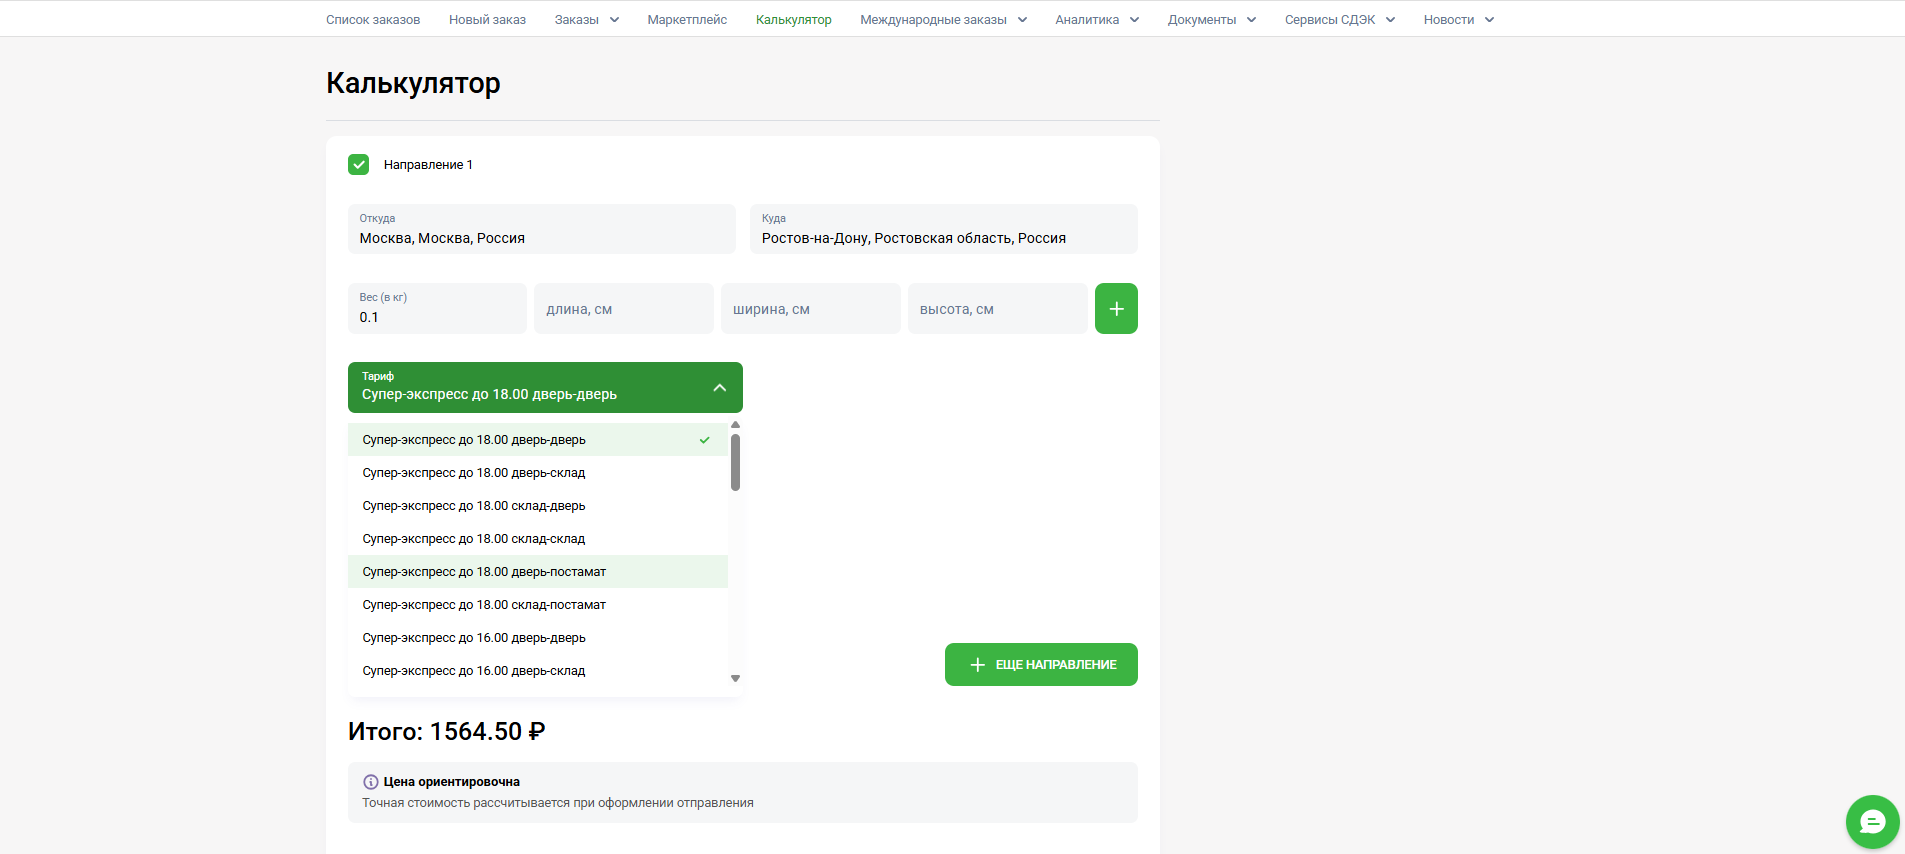Click the green plus add-package icon
This screenshot has width=1905, height=854.
point(1116,309)
